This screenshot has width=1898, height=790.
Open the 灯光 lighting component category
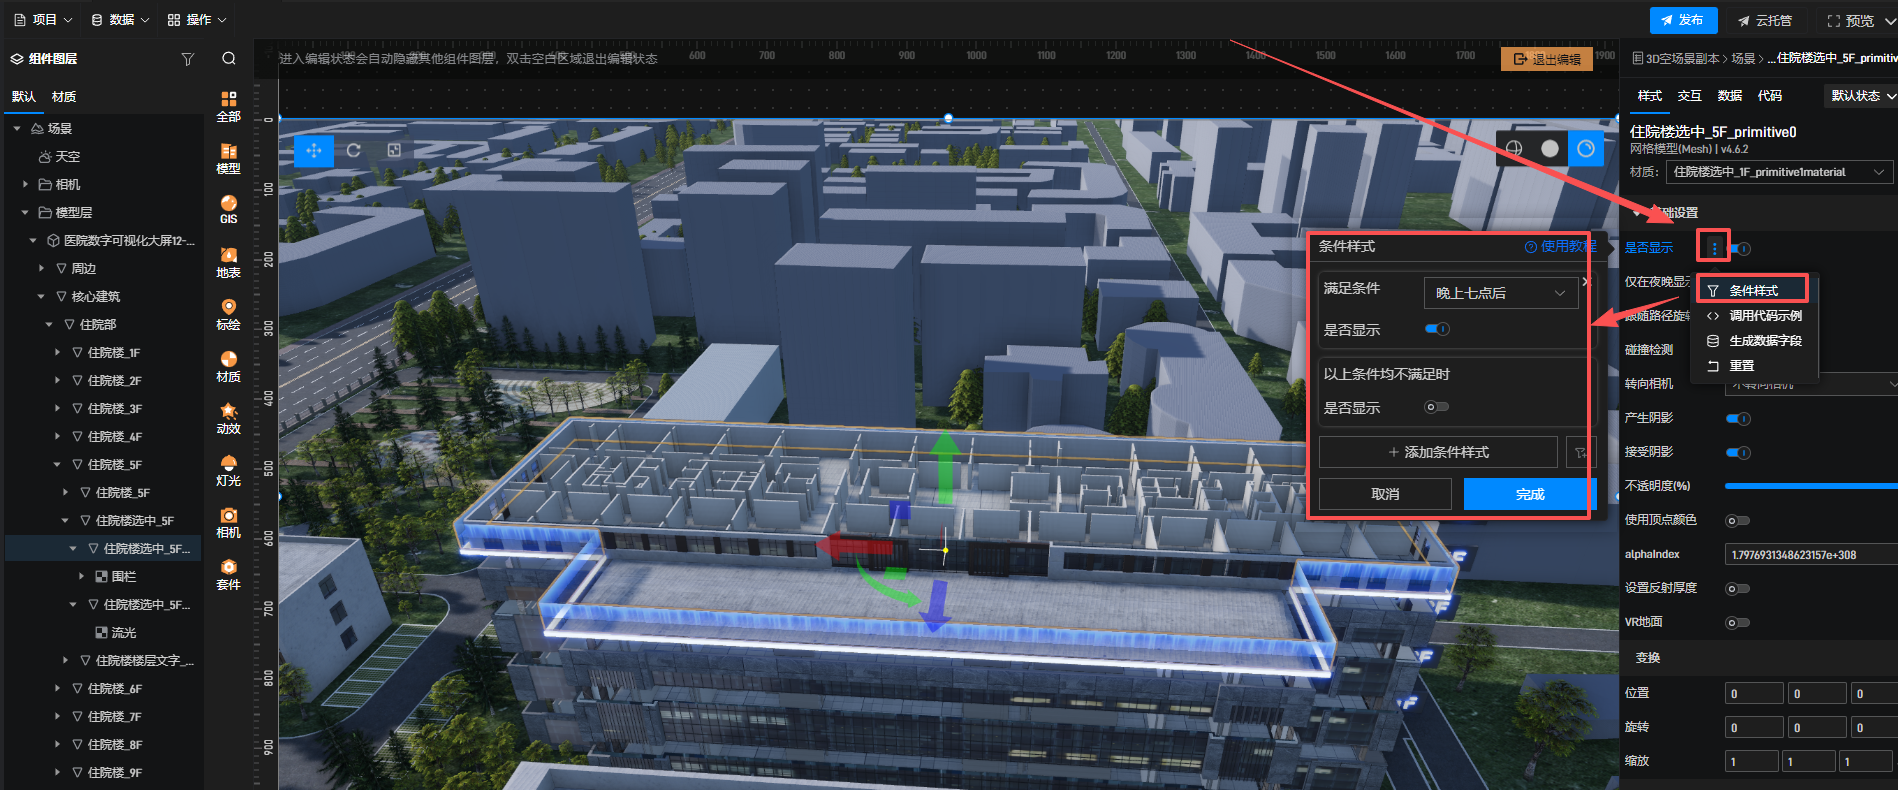point(228,470)
